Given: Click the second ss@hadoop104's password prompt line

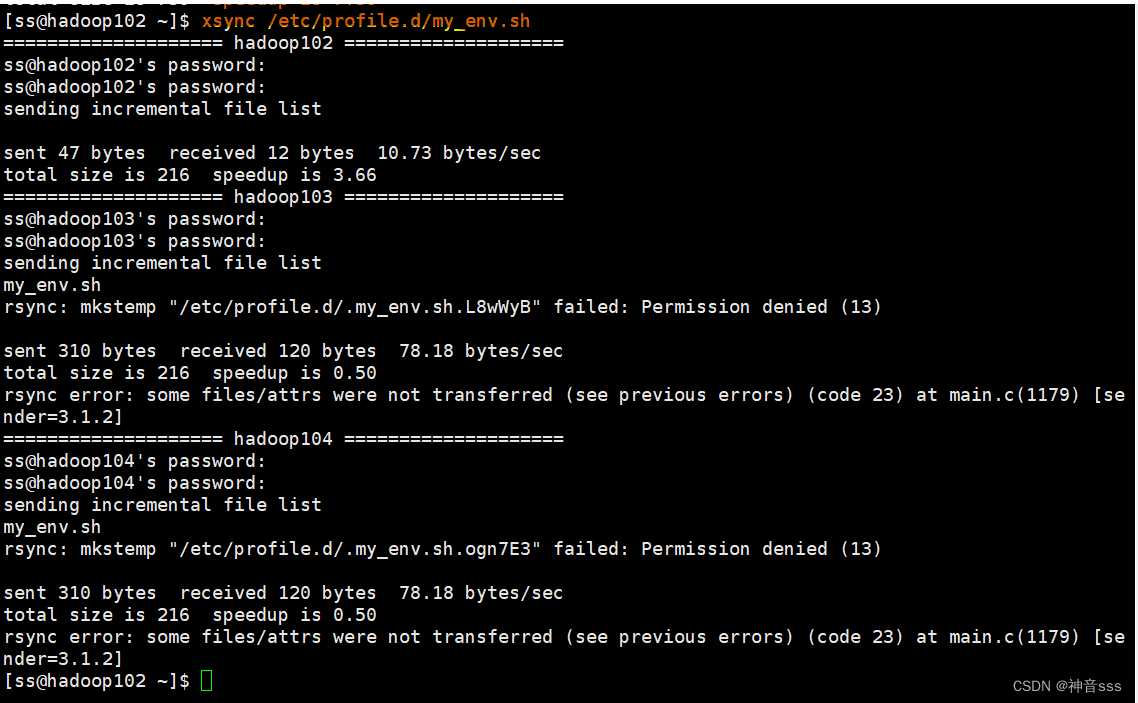Looking at the screenshot, I should (135, 483).
